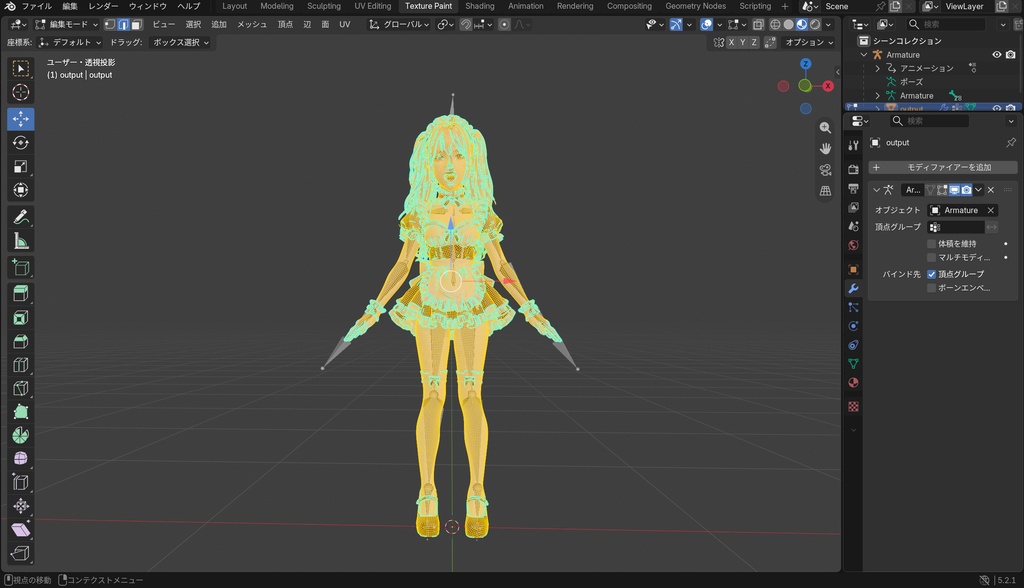The width and height of the screenshot is (1024, 588).
Task: Choose the Measure tool
Action: [x=21, y=241]
